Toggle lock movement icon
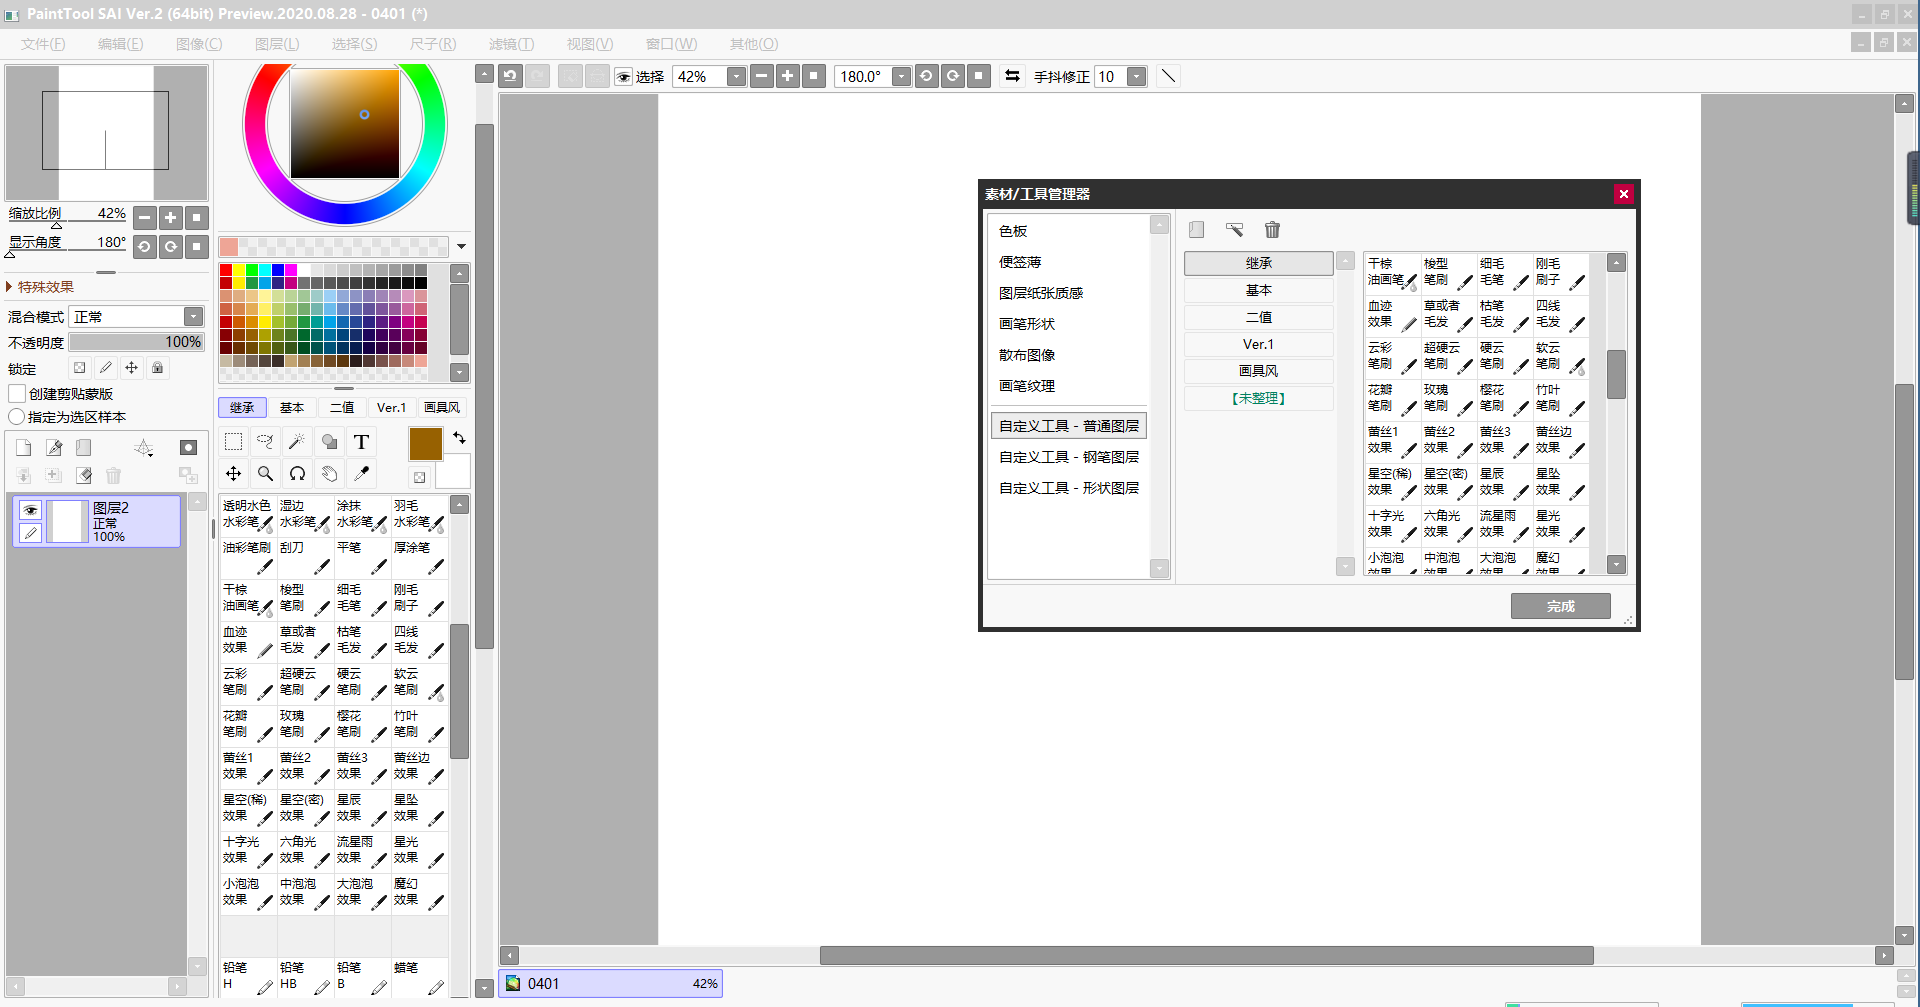 [x=131, y=368]
